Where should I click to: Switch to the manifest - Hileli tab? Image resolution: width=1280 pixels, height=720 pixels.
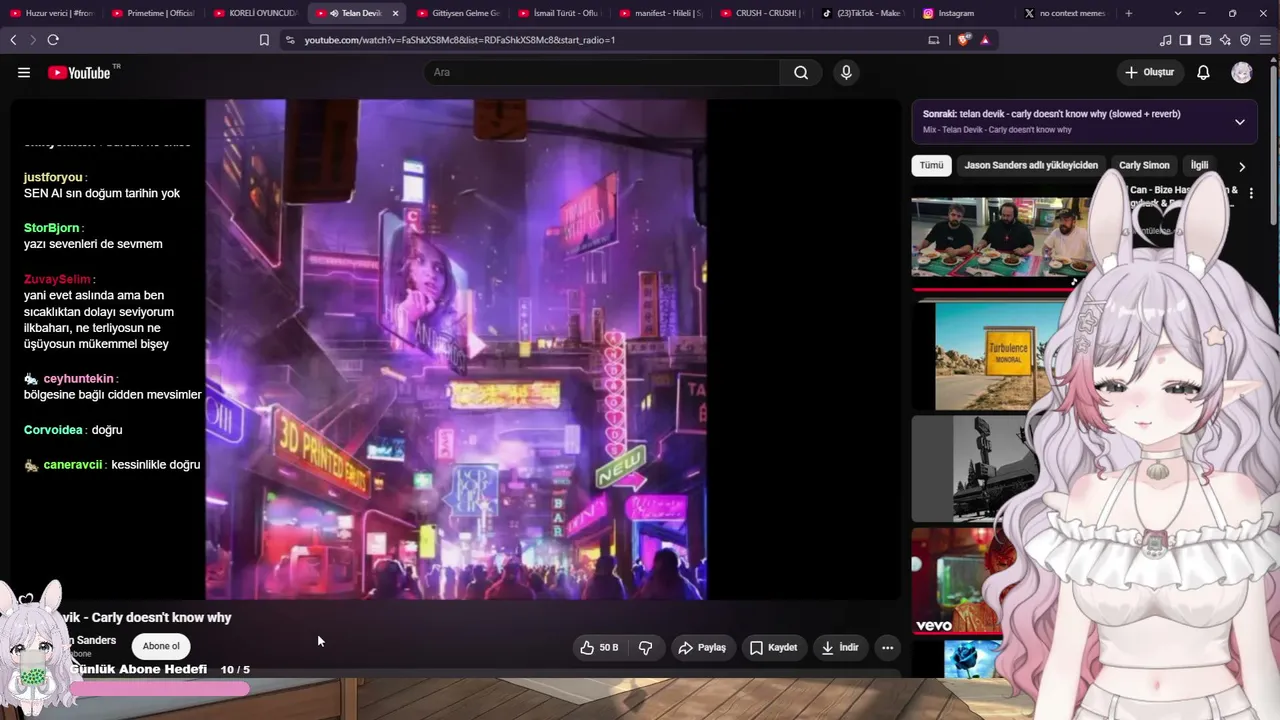[662, 13]
